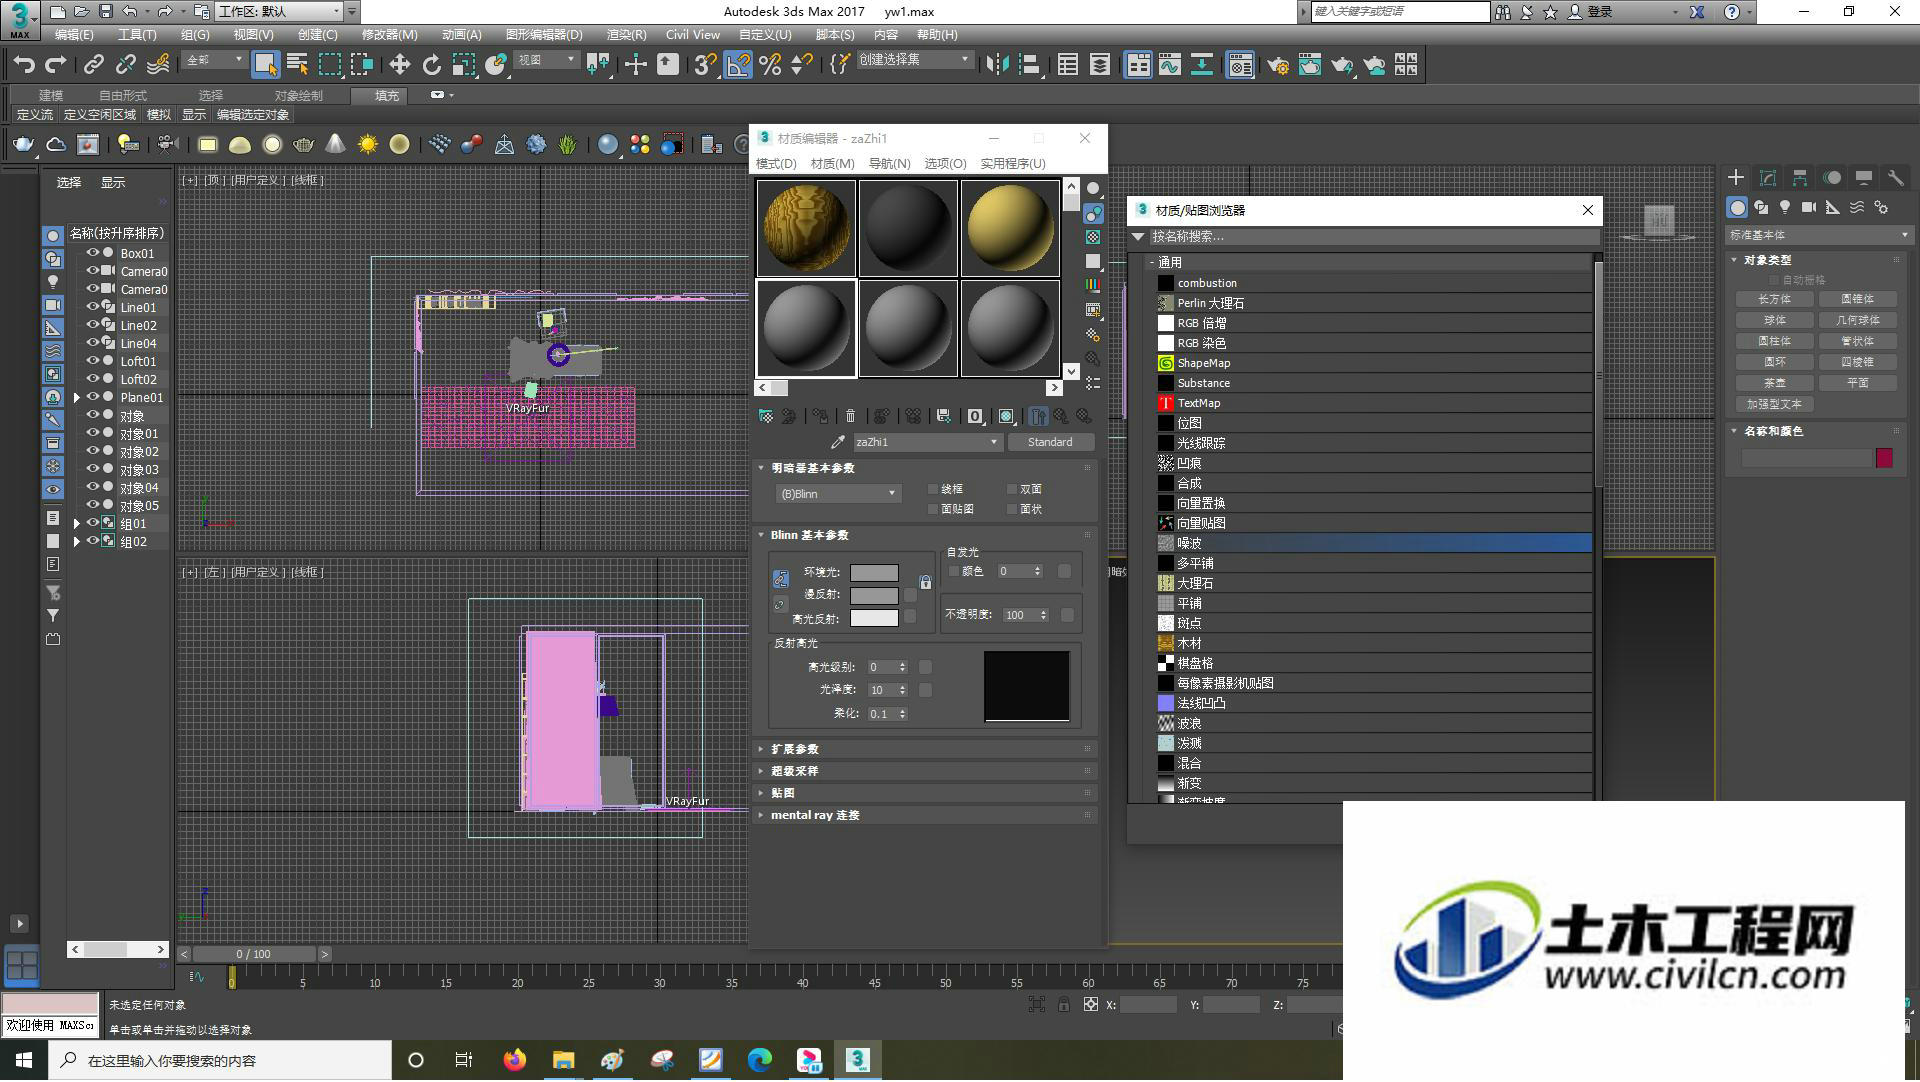This screenshot has height=1082, width=1920.
Task: Toggle visibility eye of 对象03
Action: coord(93,469)
